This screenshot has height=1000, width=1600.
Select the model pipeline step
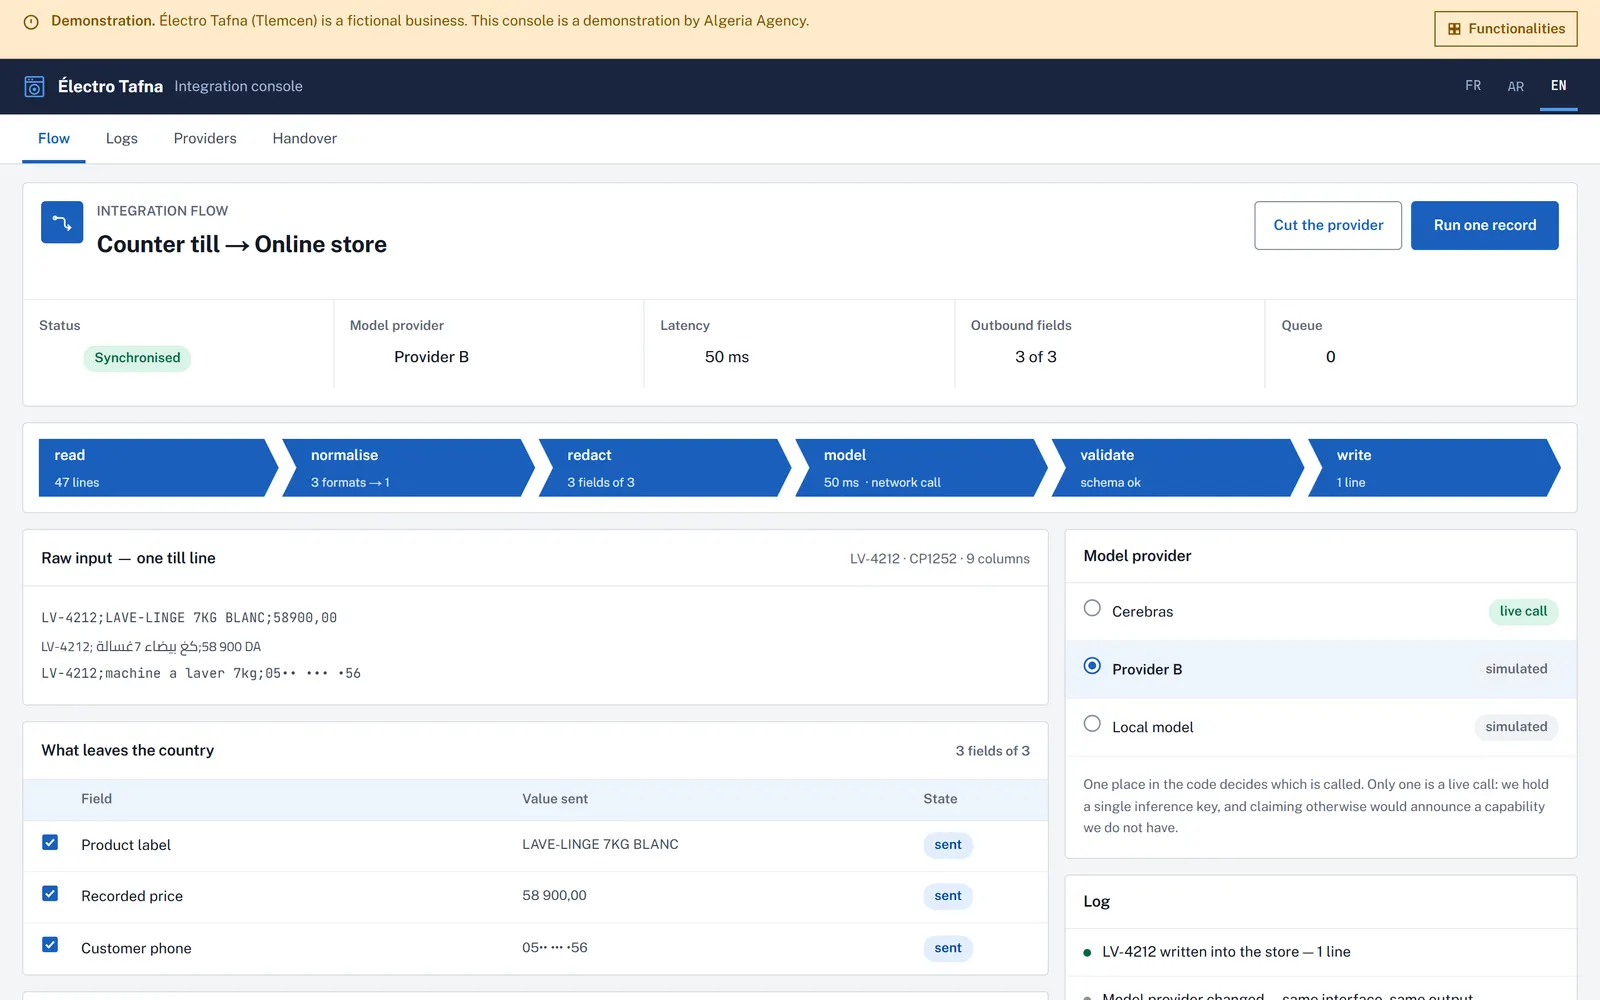point(921,468)
